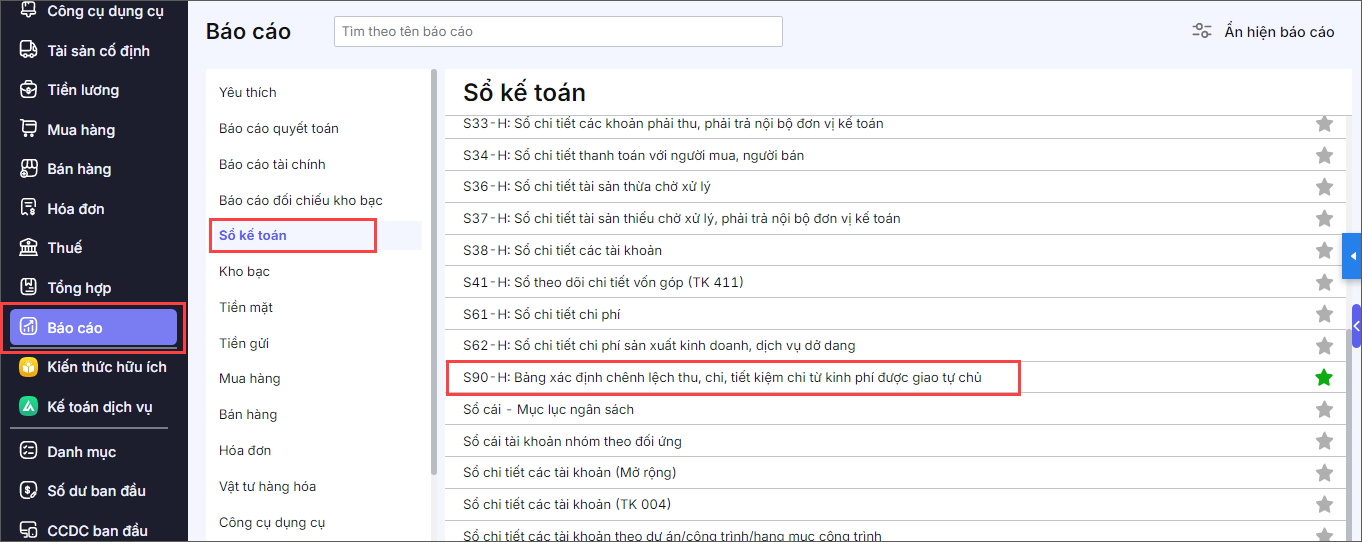Star the S34-H report as favorite
Screen dimensions: 1362x542
1324,155
